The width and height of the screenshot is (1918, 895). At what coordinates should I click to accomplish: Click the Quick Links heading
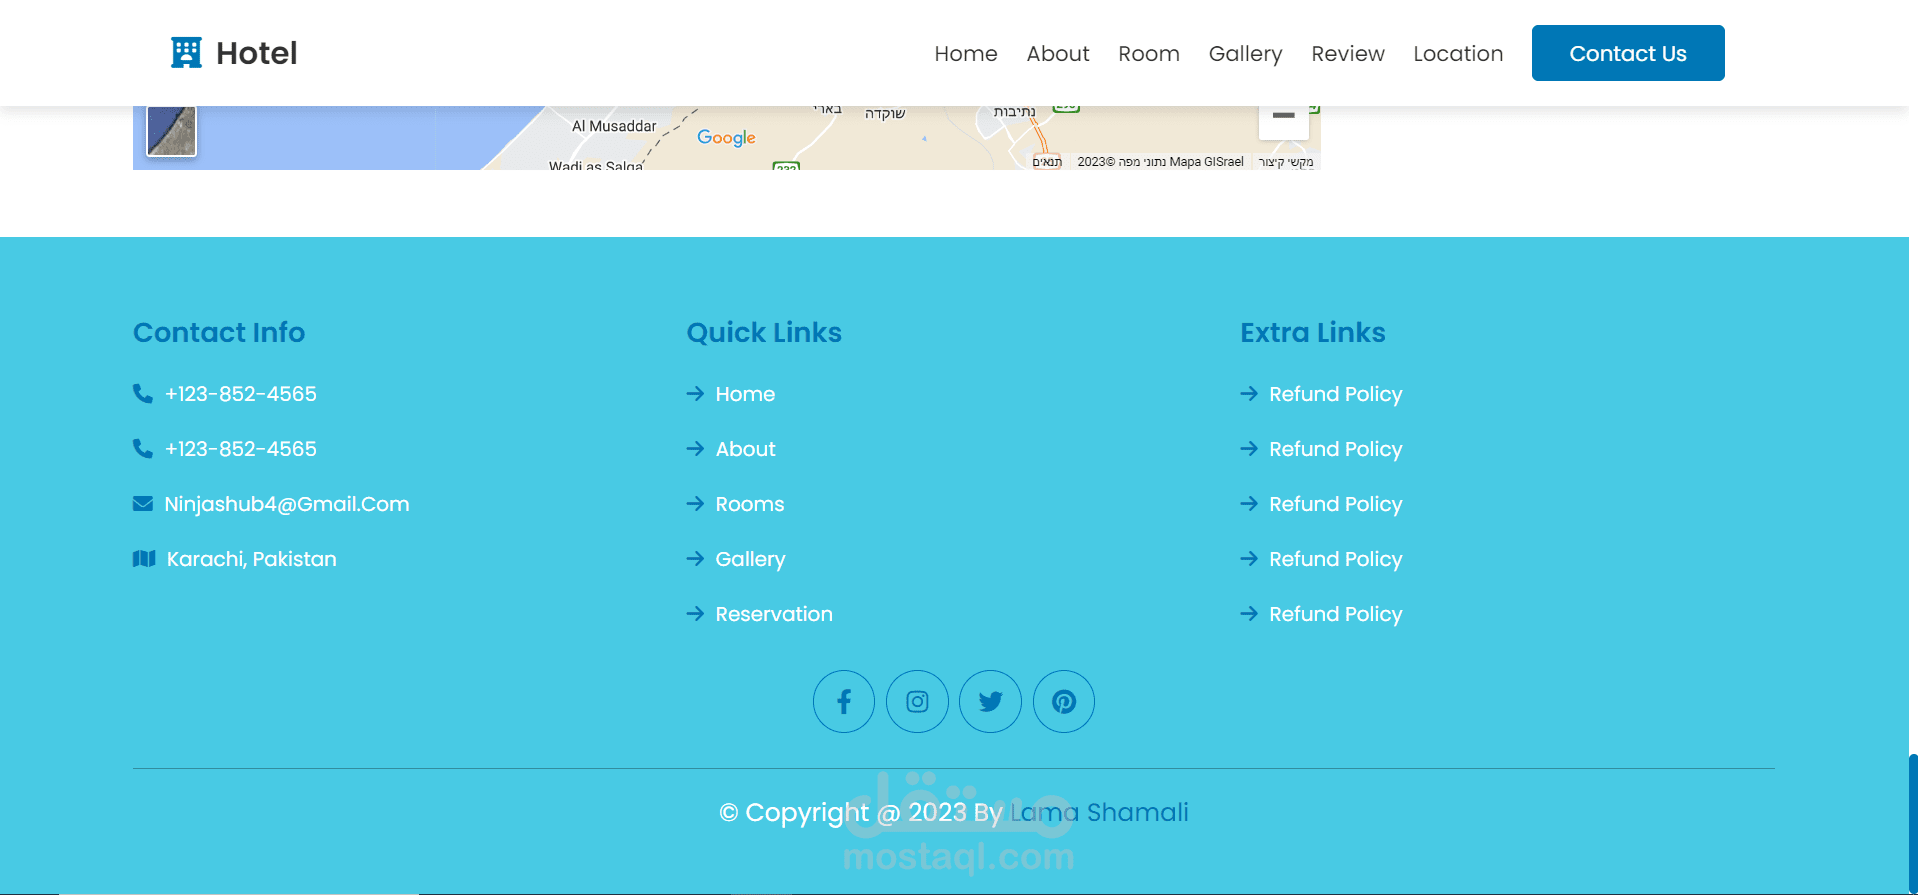click(764, 332)
